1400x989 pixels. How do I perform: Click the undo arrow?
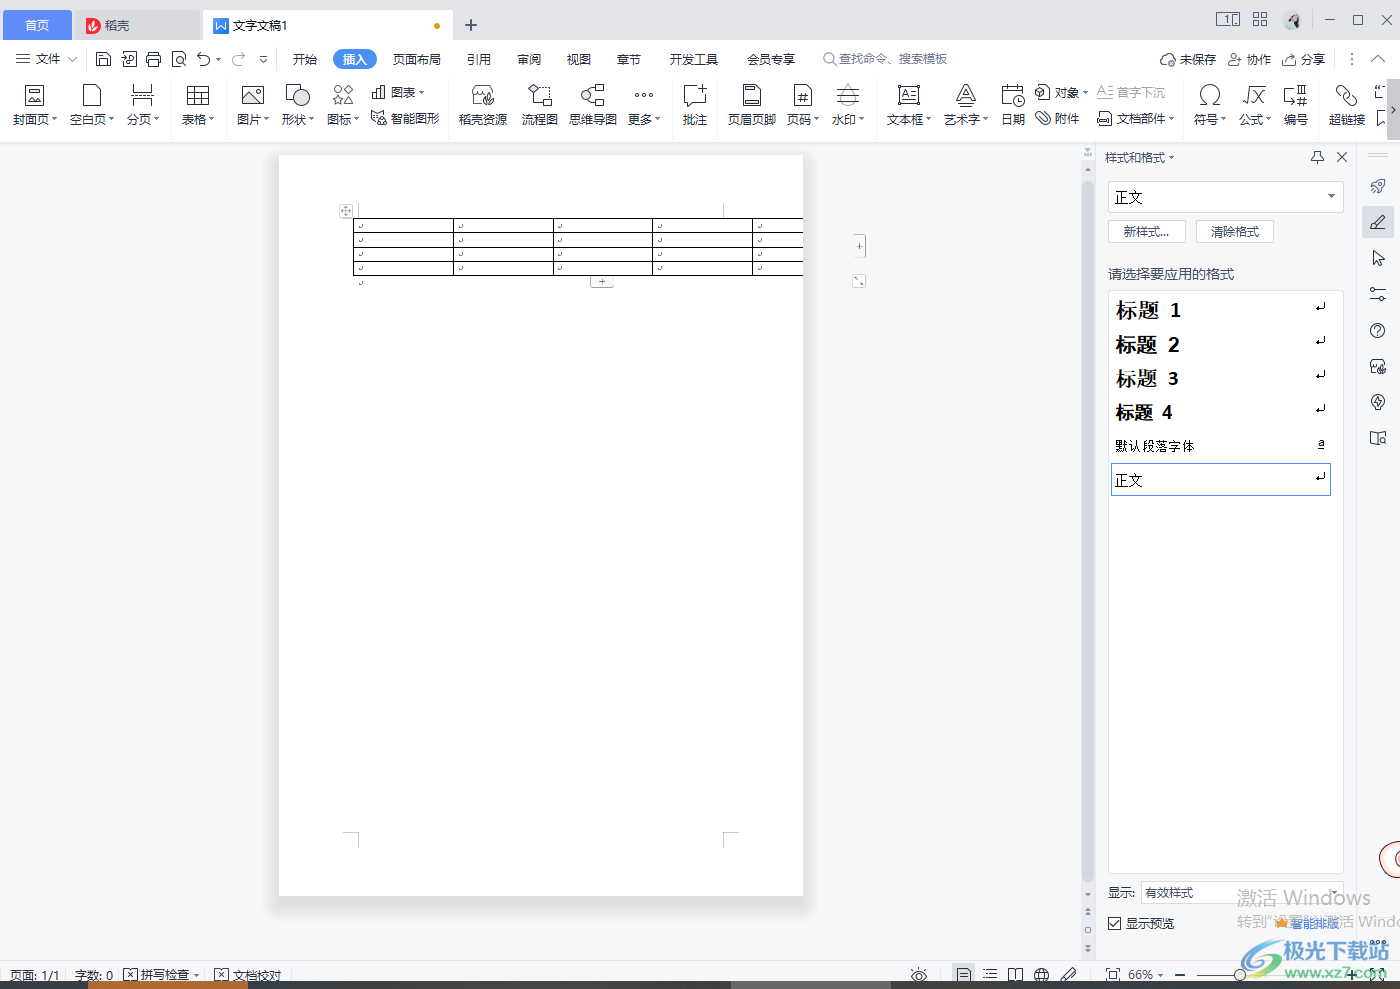click(204, 59)
